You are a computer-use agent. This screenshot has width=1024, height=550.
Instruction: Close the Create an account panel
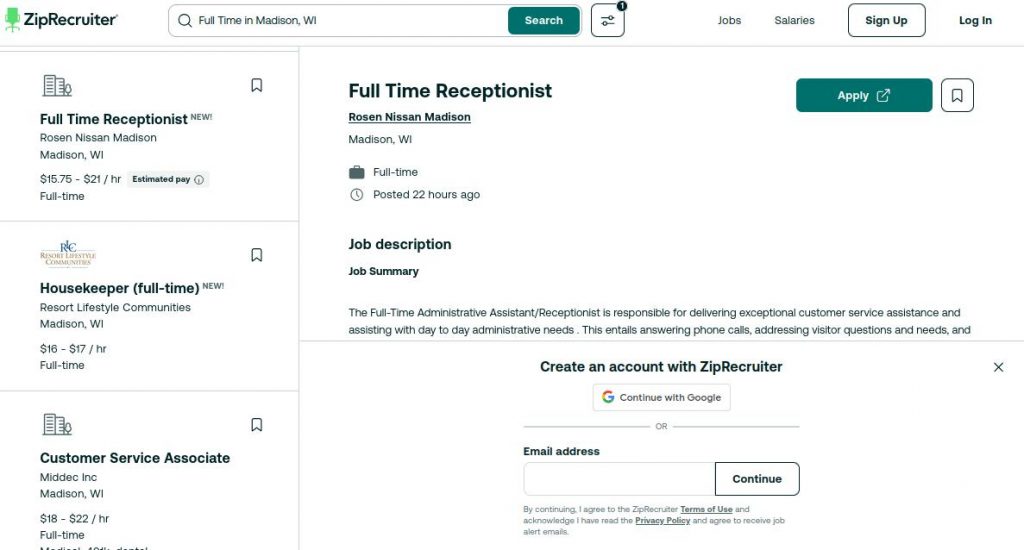tap(998, 367)
